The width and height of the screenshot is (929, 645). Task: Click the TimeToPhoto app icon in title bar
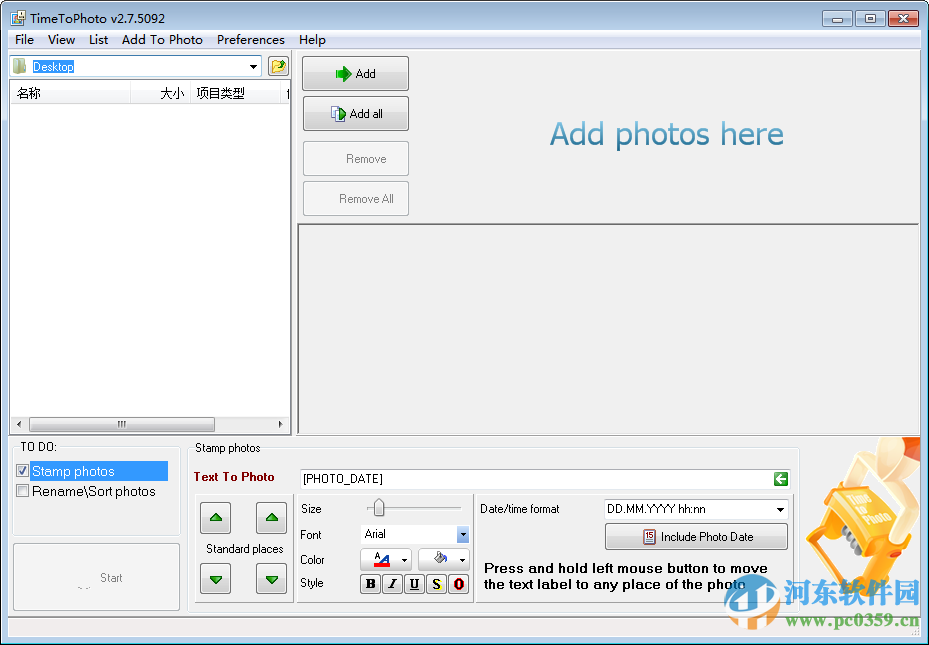coord(18,18)
